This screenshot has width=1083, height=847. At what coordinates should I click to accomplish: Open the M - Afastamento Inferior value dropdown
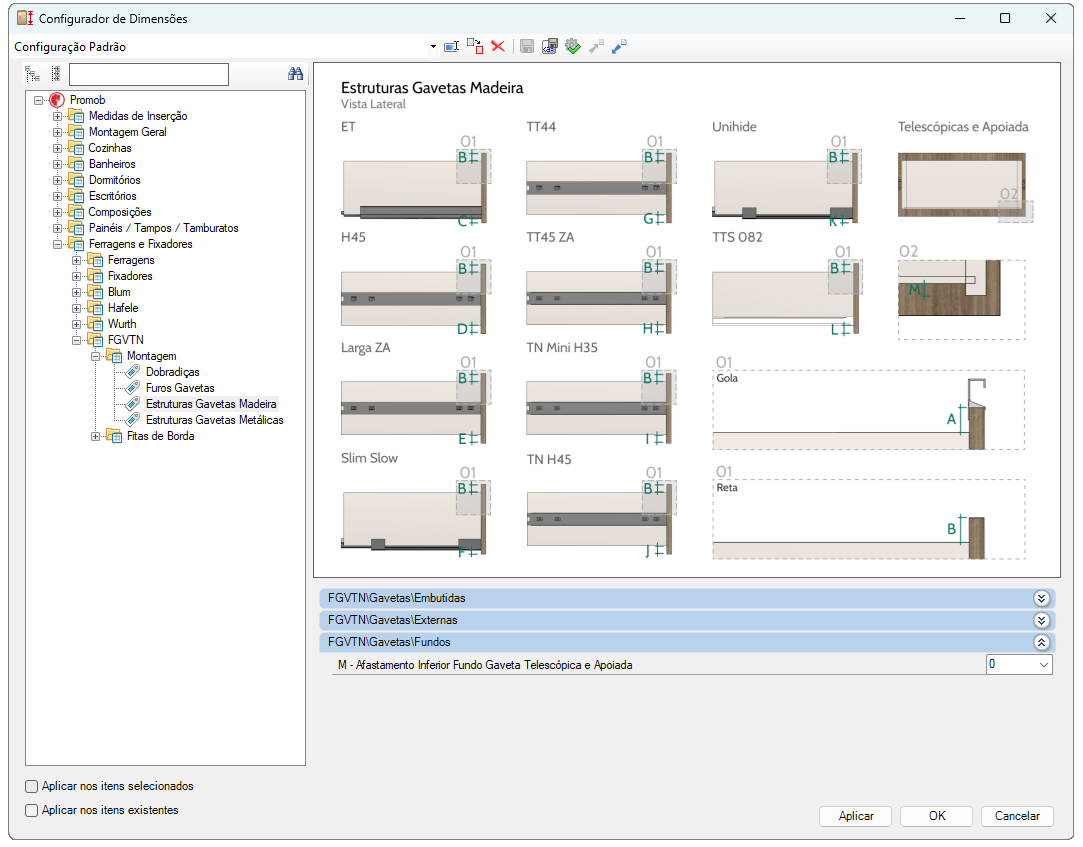pyautogui.click(x=1044, y=665)
